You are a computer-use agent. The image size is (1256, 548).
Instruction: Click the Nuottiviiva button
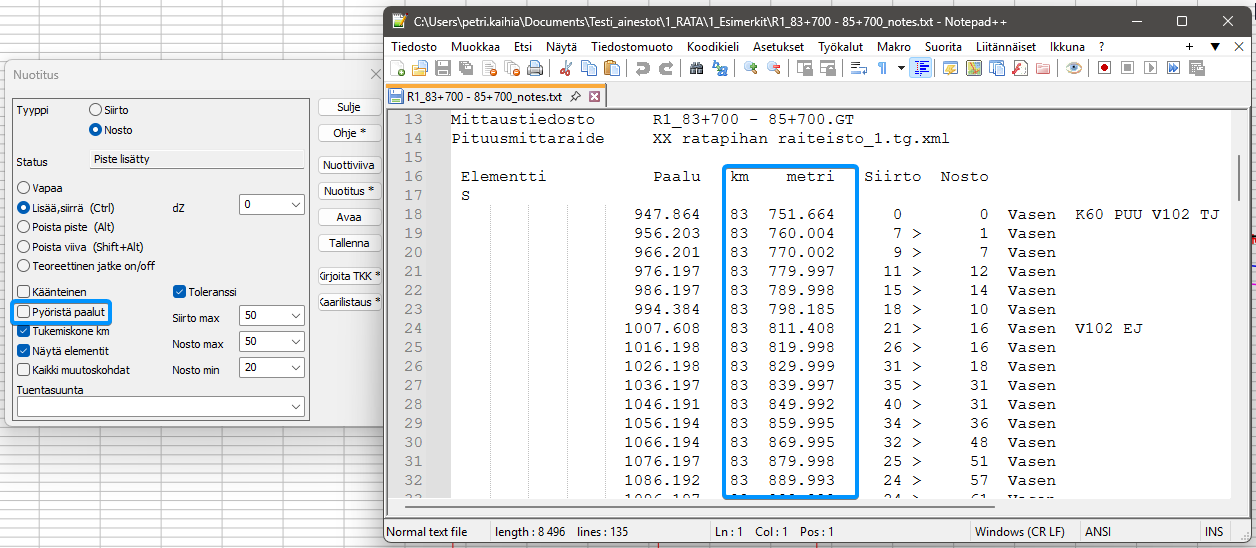click(x=349, y=166)
